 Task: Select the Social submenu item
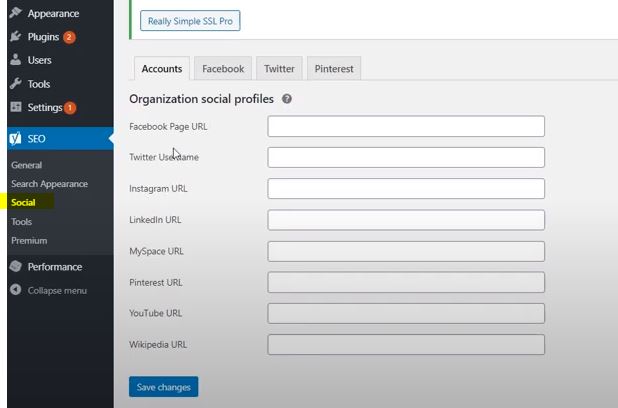(x=23, y=203)
